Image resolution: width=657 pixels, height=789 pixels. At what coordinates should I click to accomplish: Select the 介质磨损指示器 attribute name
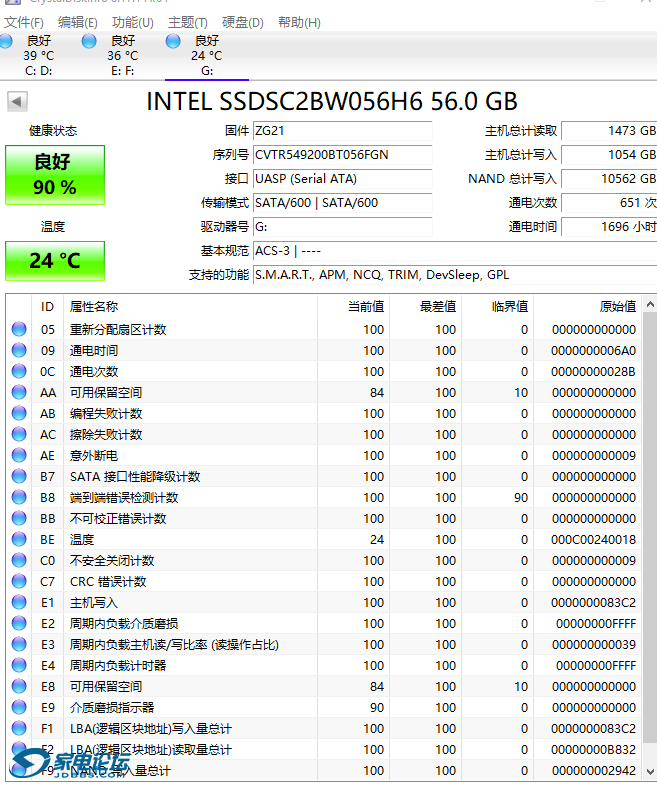point(112,707)
